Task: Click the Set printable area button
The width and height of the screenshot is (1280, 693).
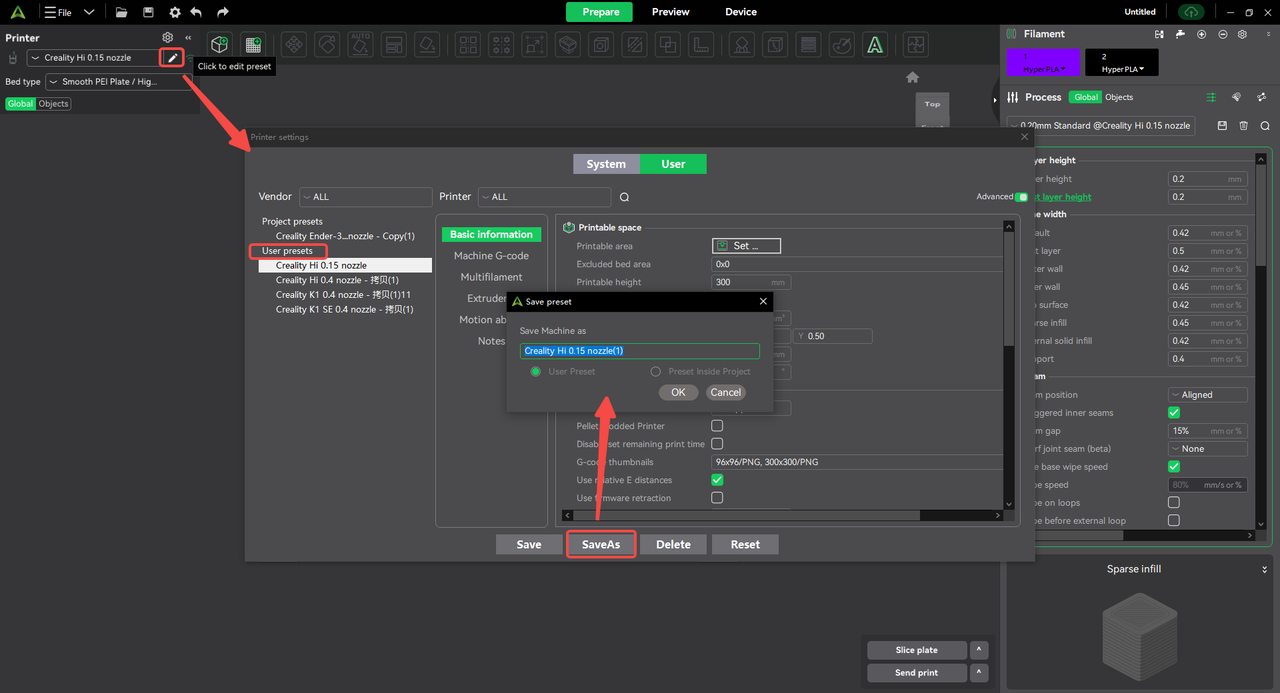Action: point(746,246)
